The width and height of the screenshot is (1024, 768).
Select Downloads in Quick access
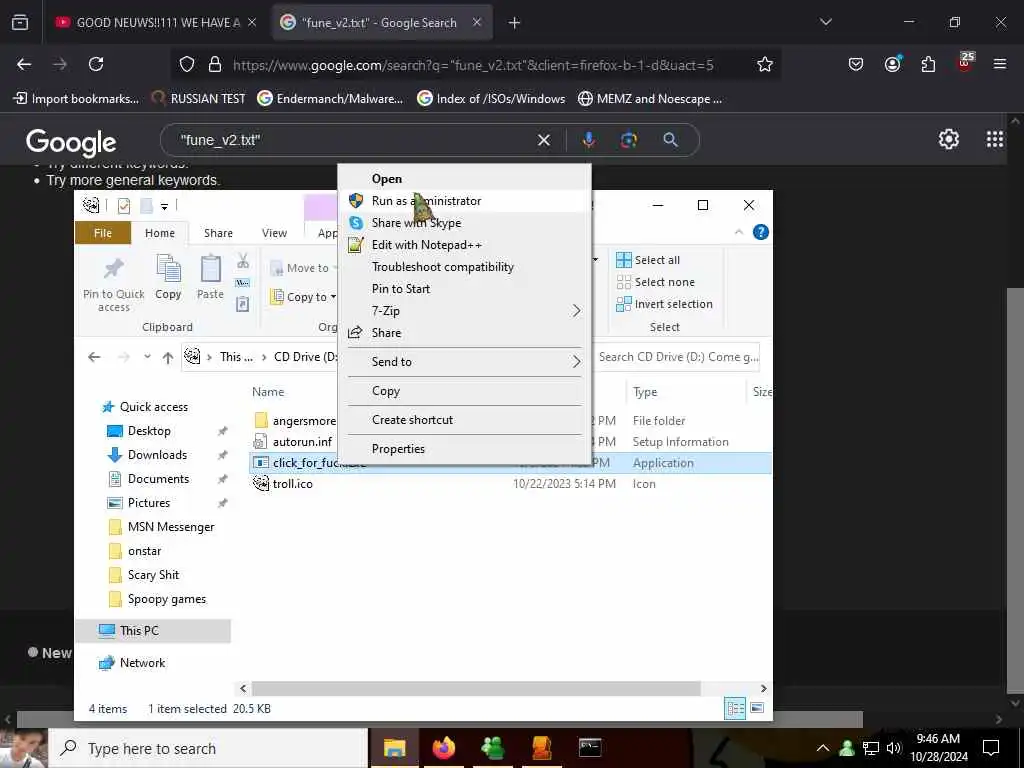[157, 455]
